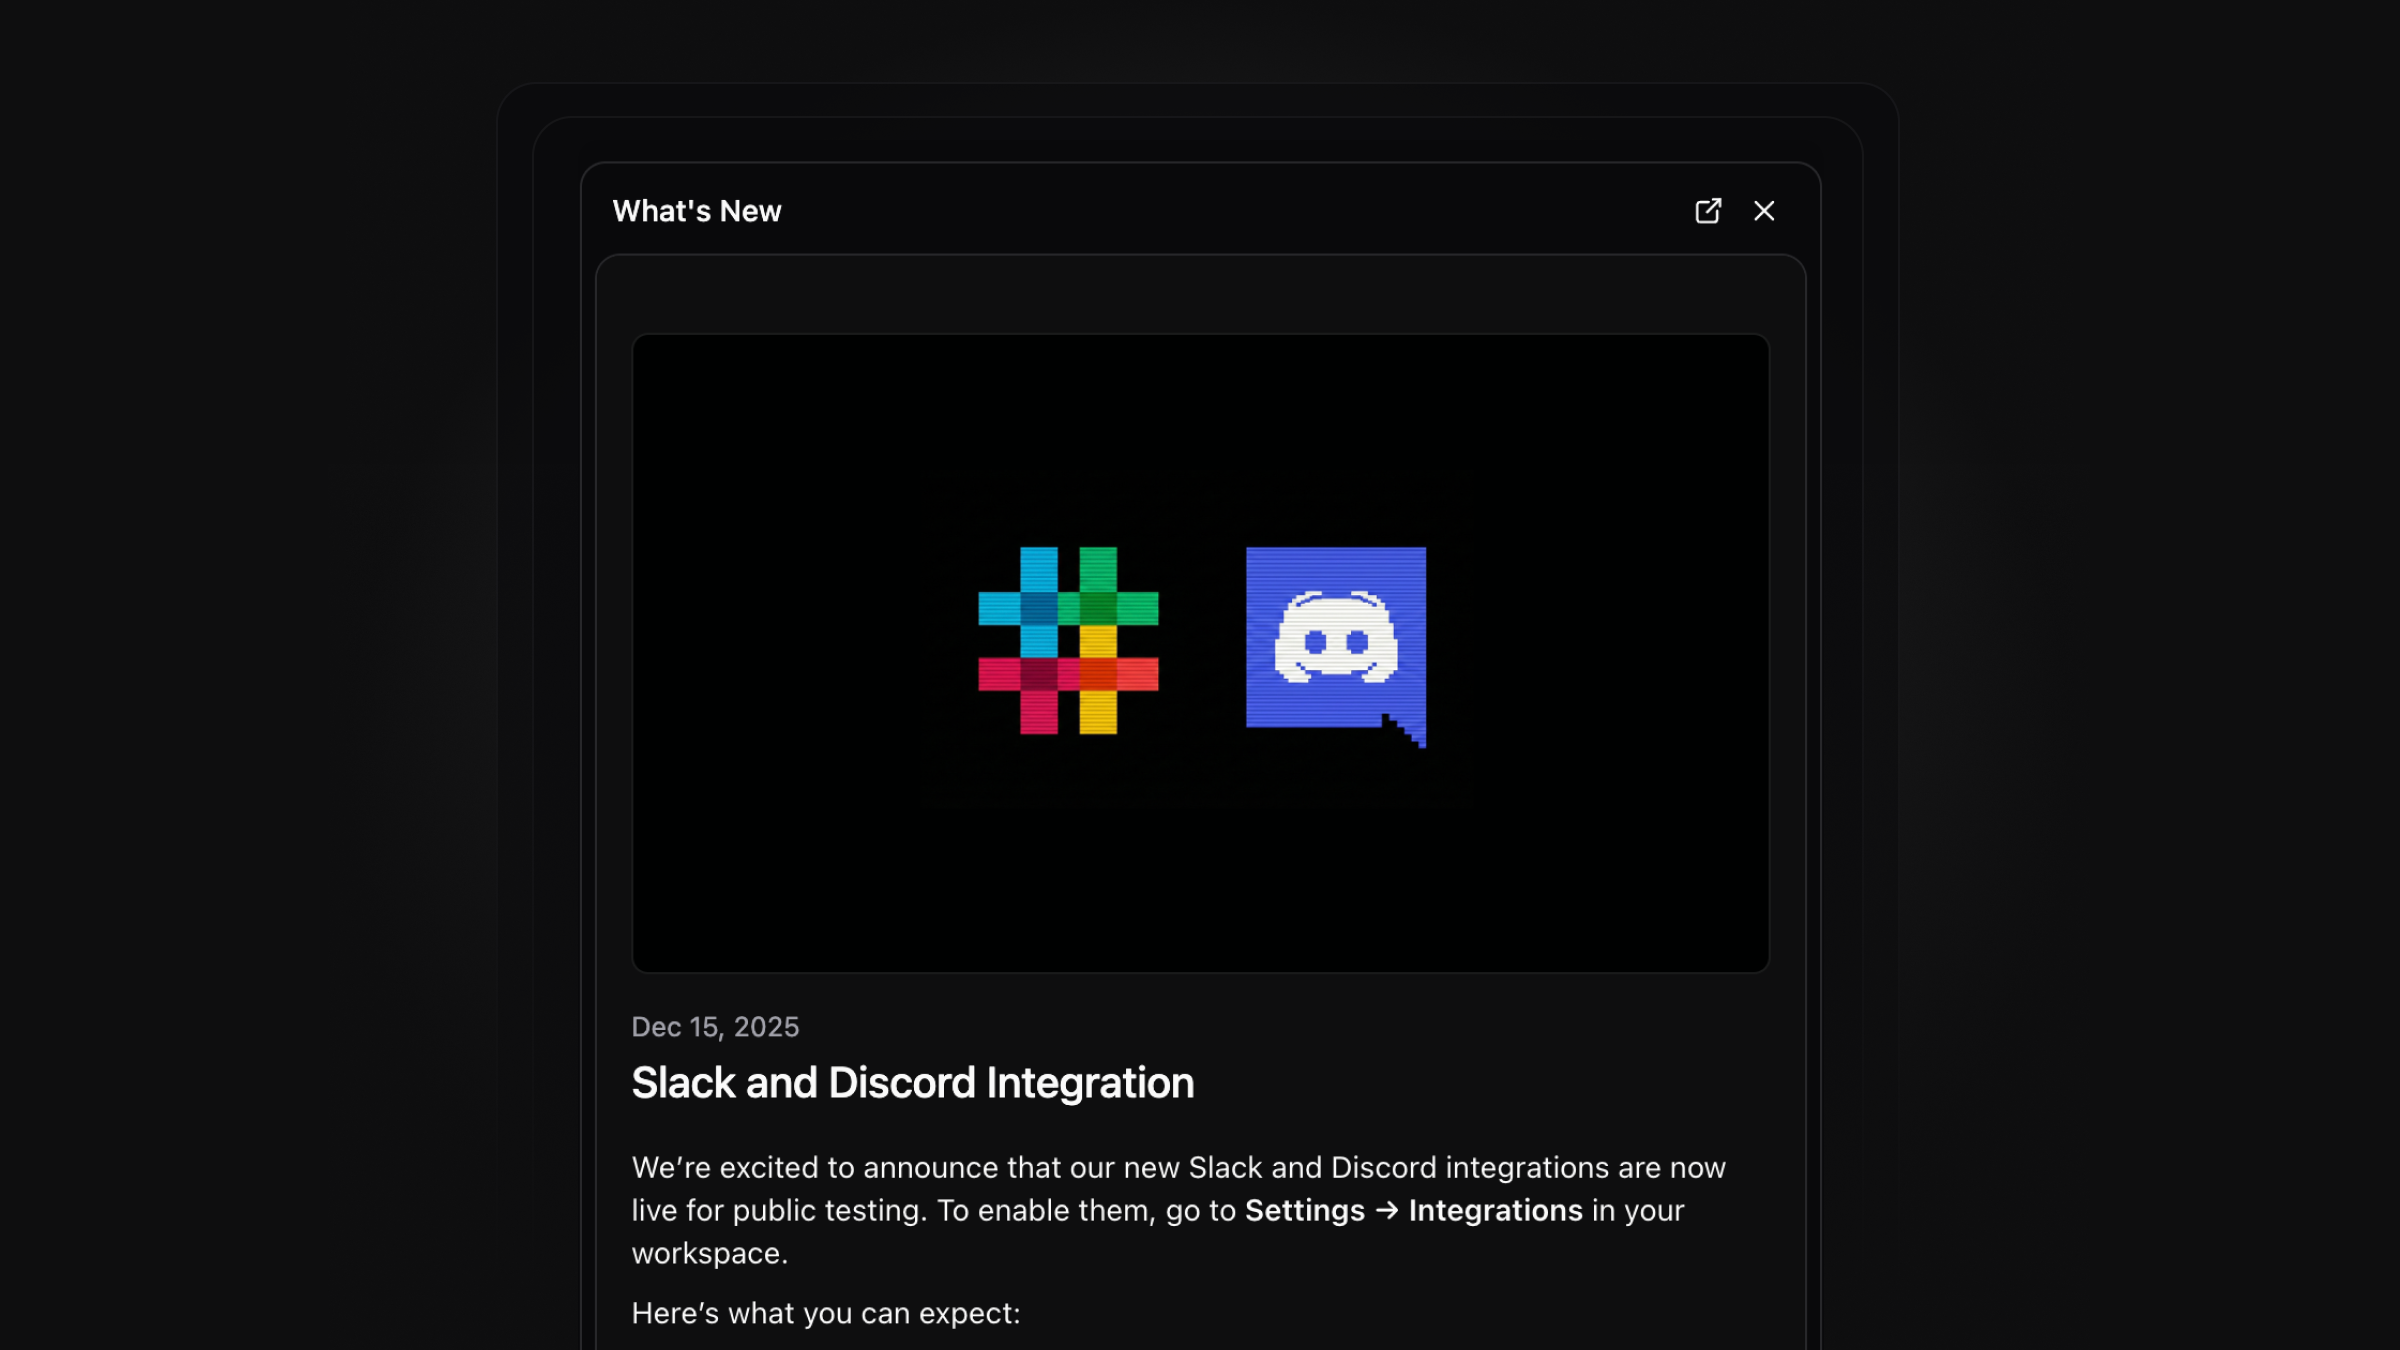Close the What's New panel
2400x1350 pixels.
[x=1764, y=211]
